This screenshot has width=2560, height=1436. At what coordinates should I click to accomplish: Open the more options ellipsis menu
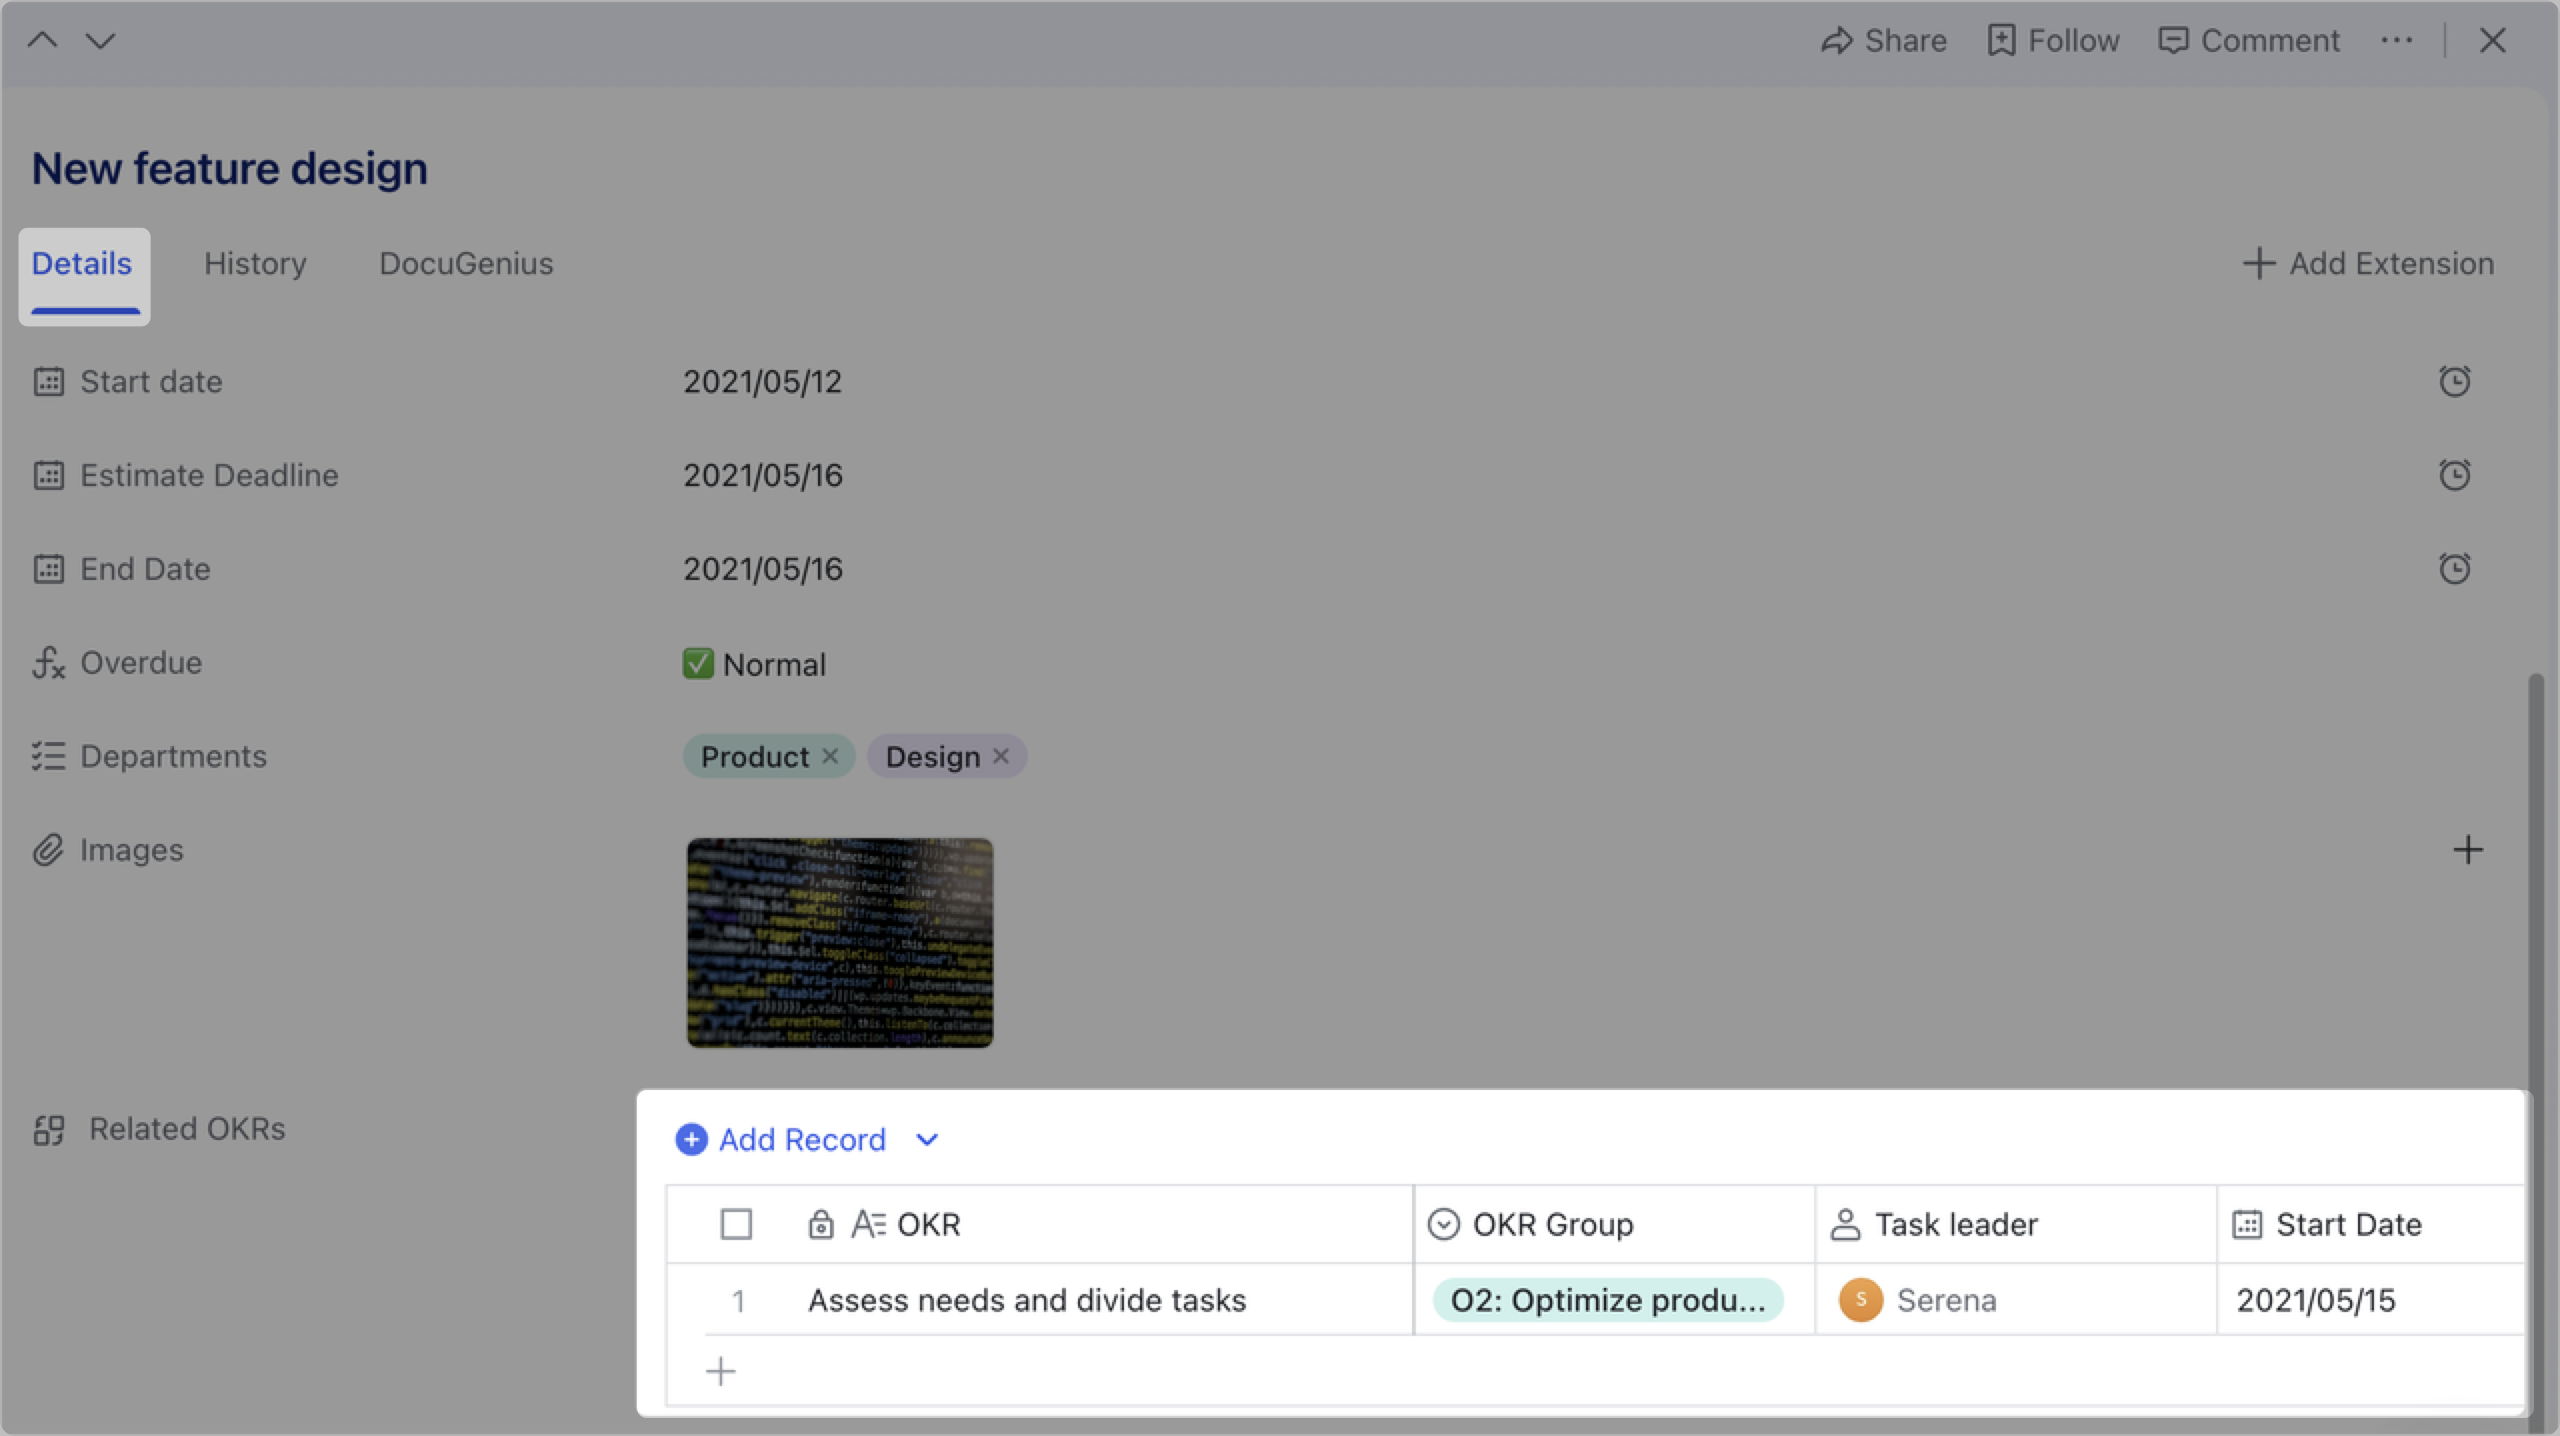click(x=2397, y=40)
